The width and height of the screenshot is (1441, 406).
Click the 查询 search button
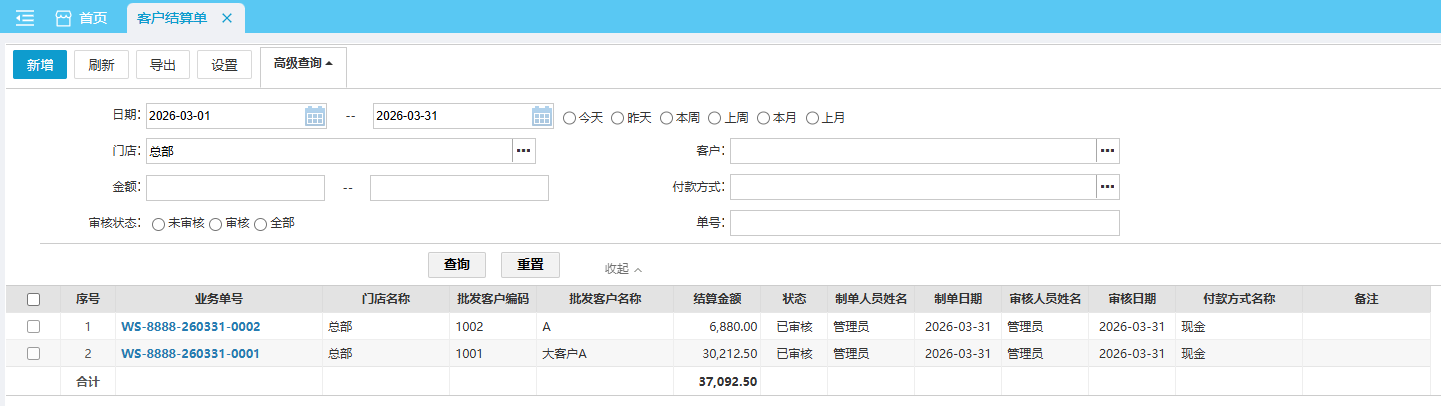457,264
